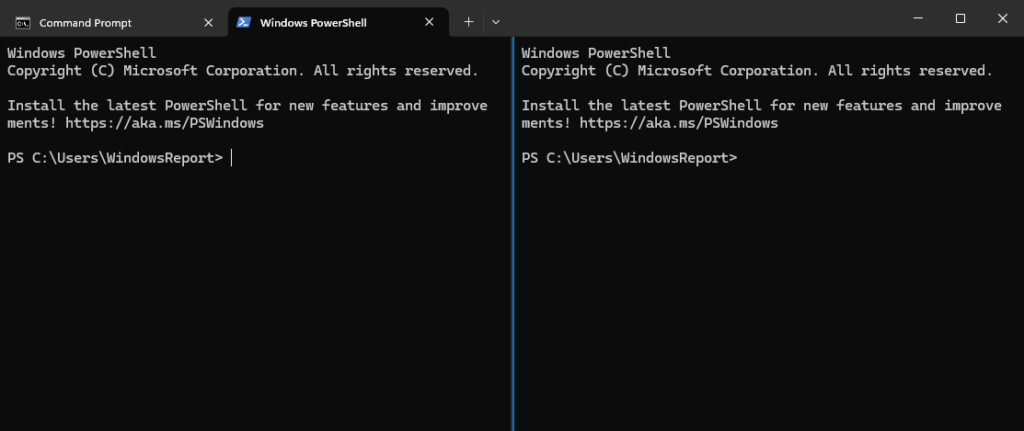
Task: Close the Windows PowerShell tab
Action: tap(429, 22)
